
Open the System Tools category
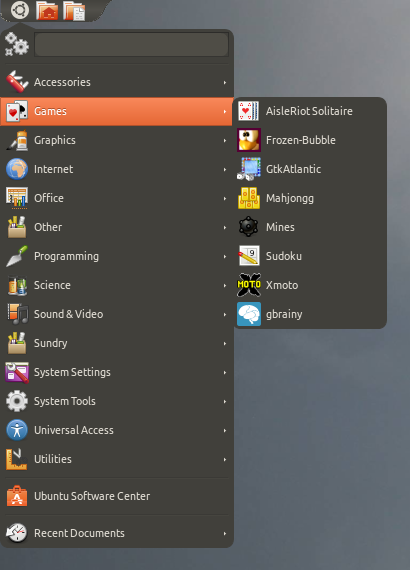[116, 401]
